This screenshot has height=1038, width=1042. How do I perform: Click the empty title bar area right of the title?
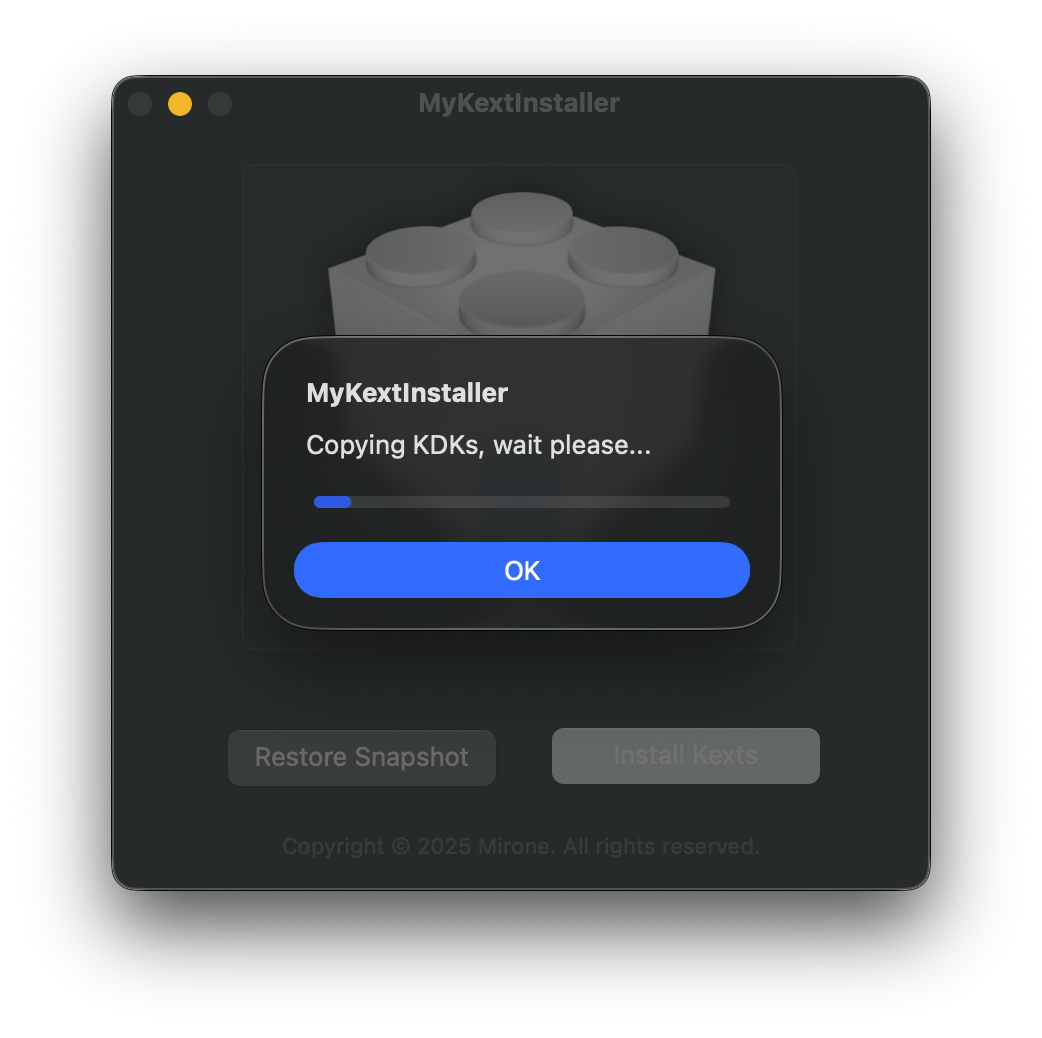tap(771, 103)
